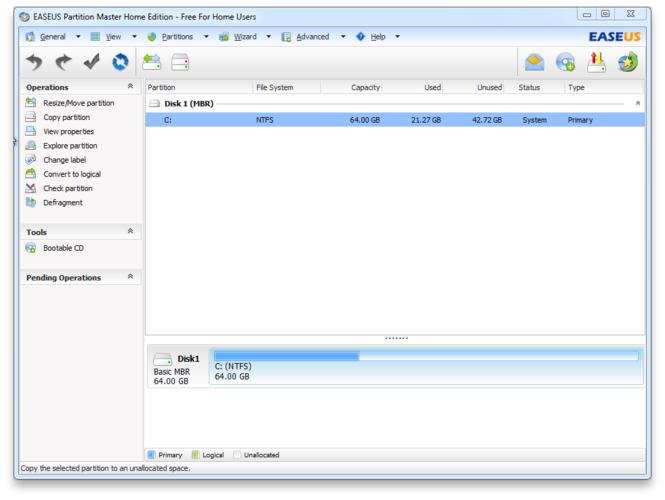Open the Partitions menu
The image size is (665, 500).
point(177,37)
